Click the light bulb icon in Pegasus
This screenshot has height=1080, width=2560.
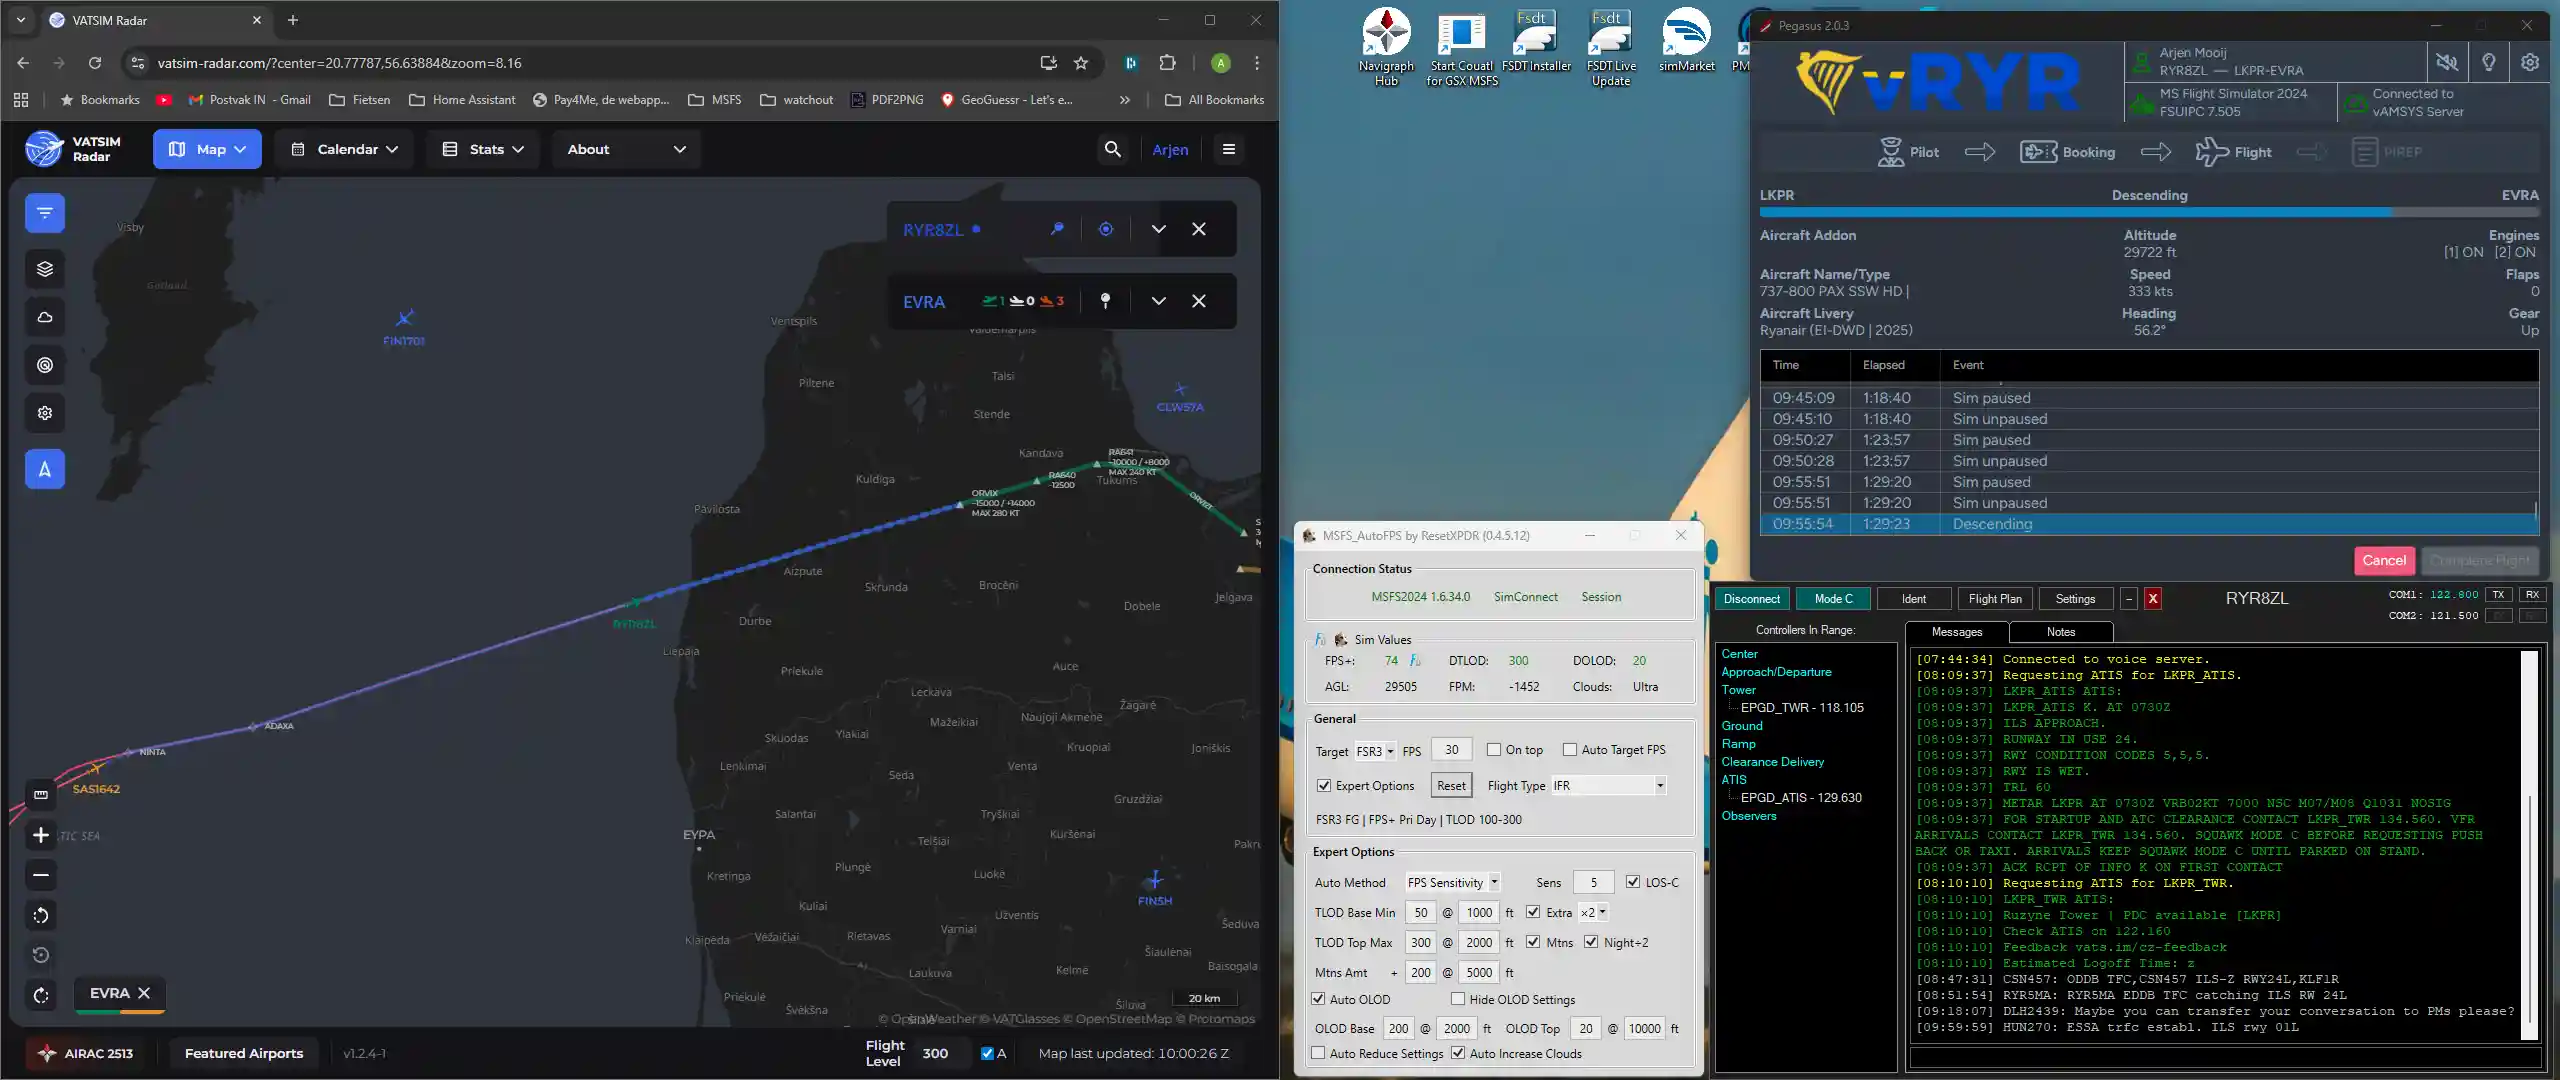tap(2489, 63)
